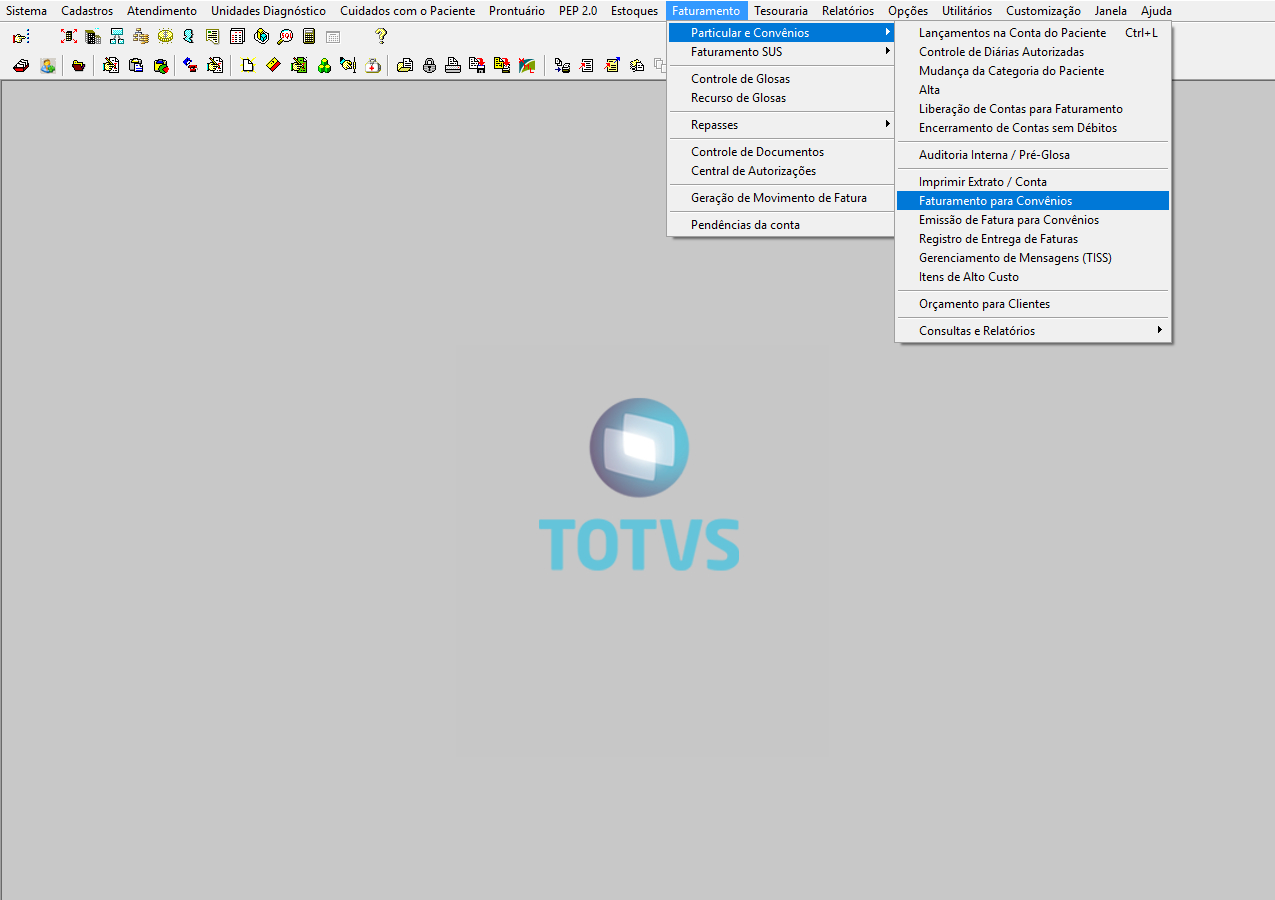1275x900 pixels.
Task: Open the calculator toolbar icon
Action: (x=309, y=37)
